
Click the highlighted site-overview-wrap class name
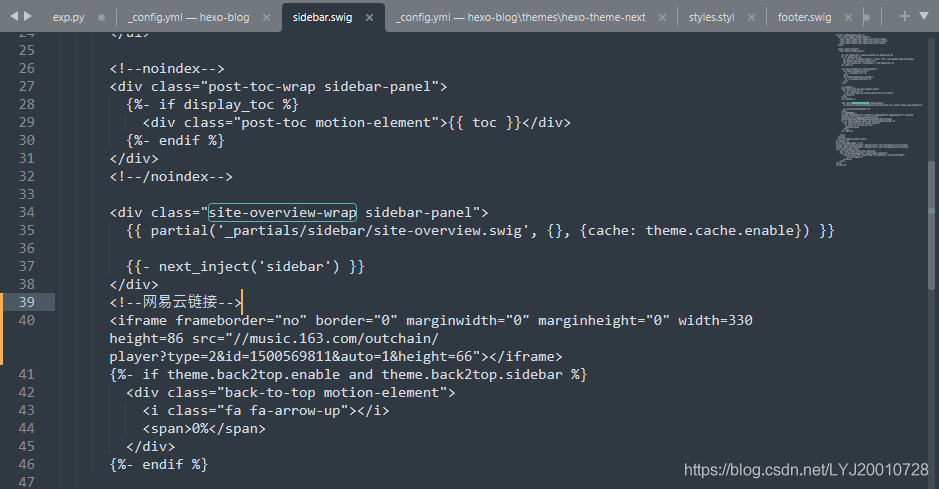[282, 212]
